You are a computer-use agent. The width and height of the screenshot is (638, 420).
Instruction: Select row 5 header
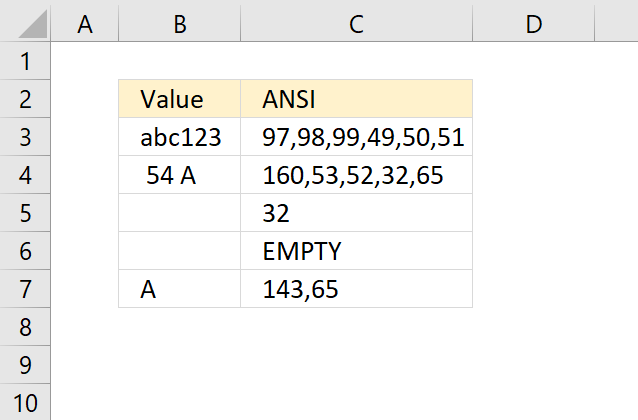pos(25,213)
